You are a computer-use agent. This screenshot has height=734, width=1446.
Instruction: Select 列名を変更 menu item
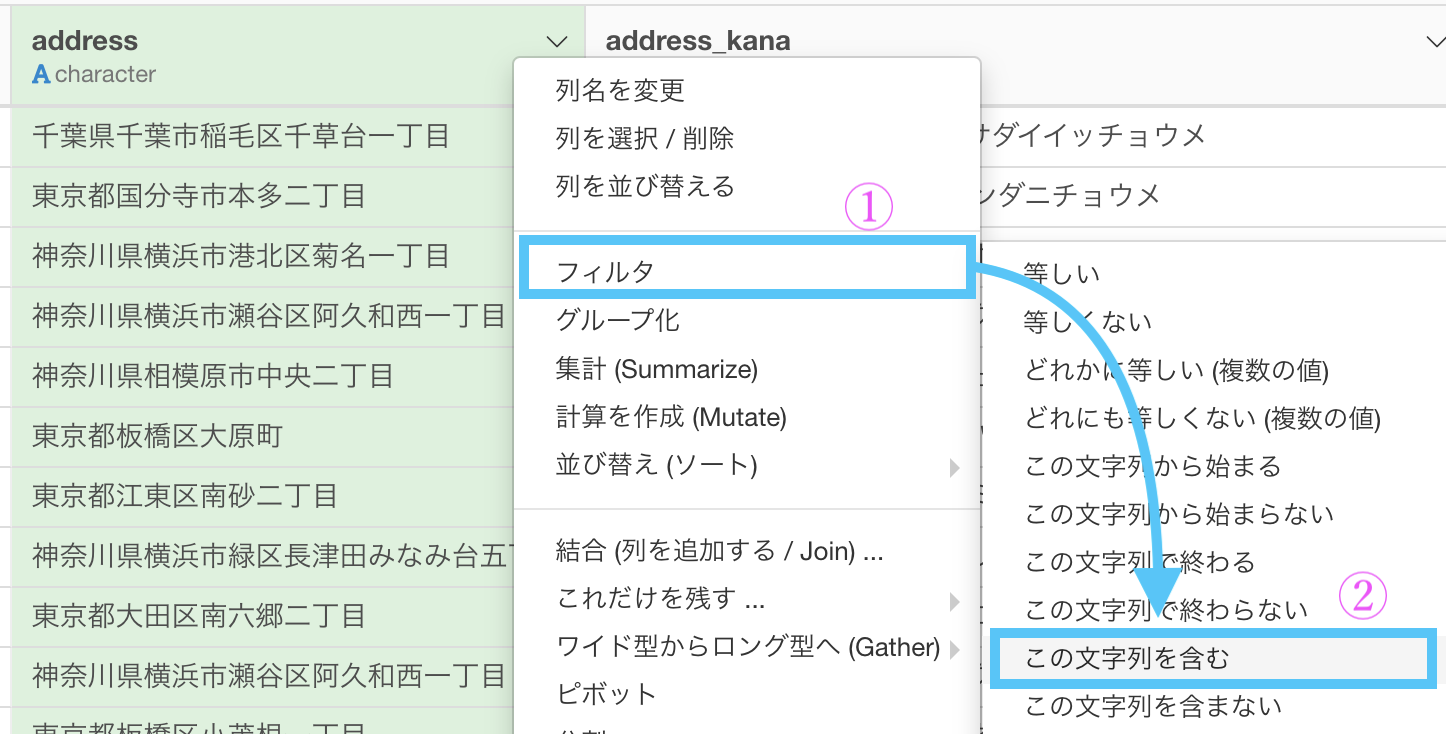click(x=620, y=91)
